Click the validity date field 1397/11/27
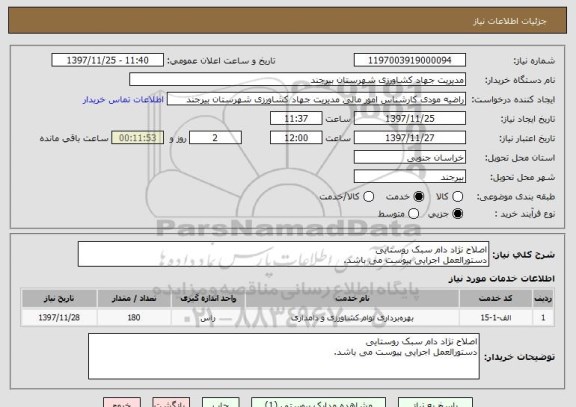The height and width of the screenshot is (407, 576). click(x=410, y=138)
